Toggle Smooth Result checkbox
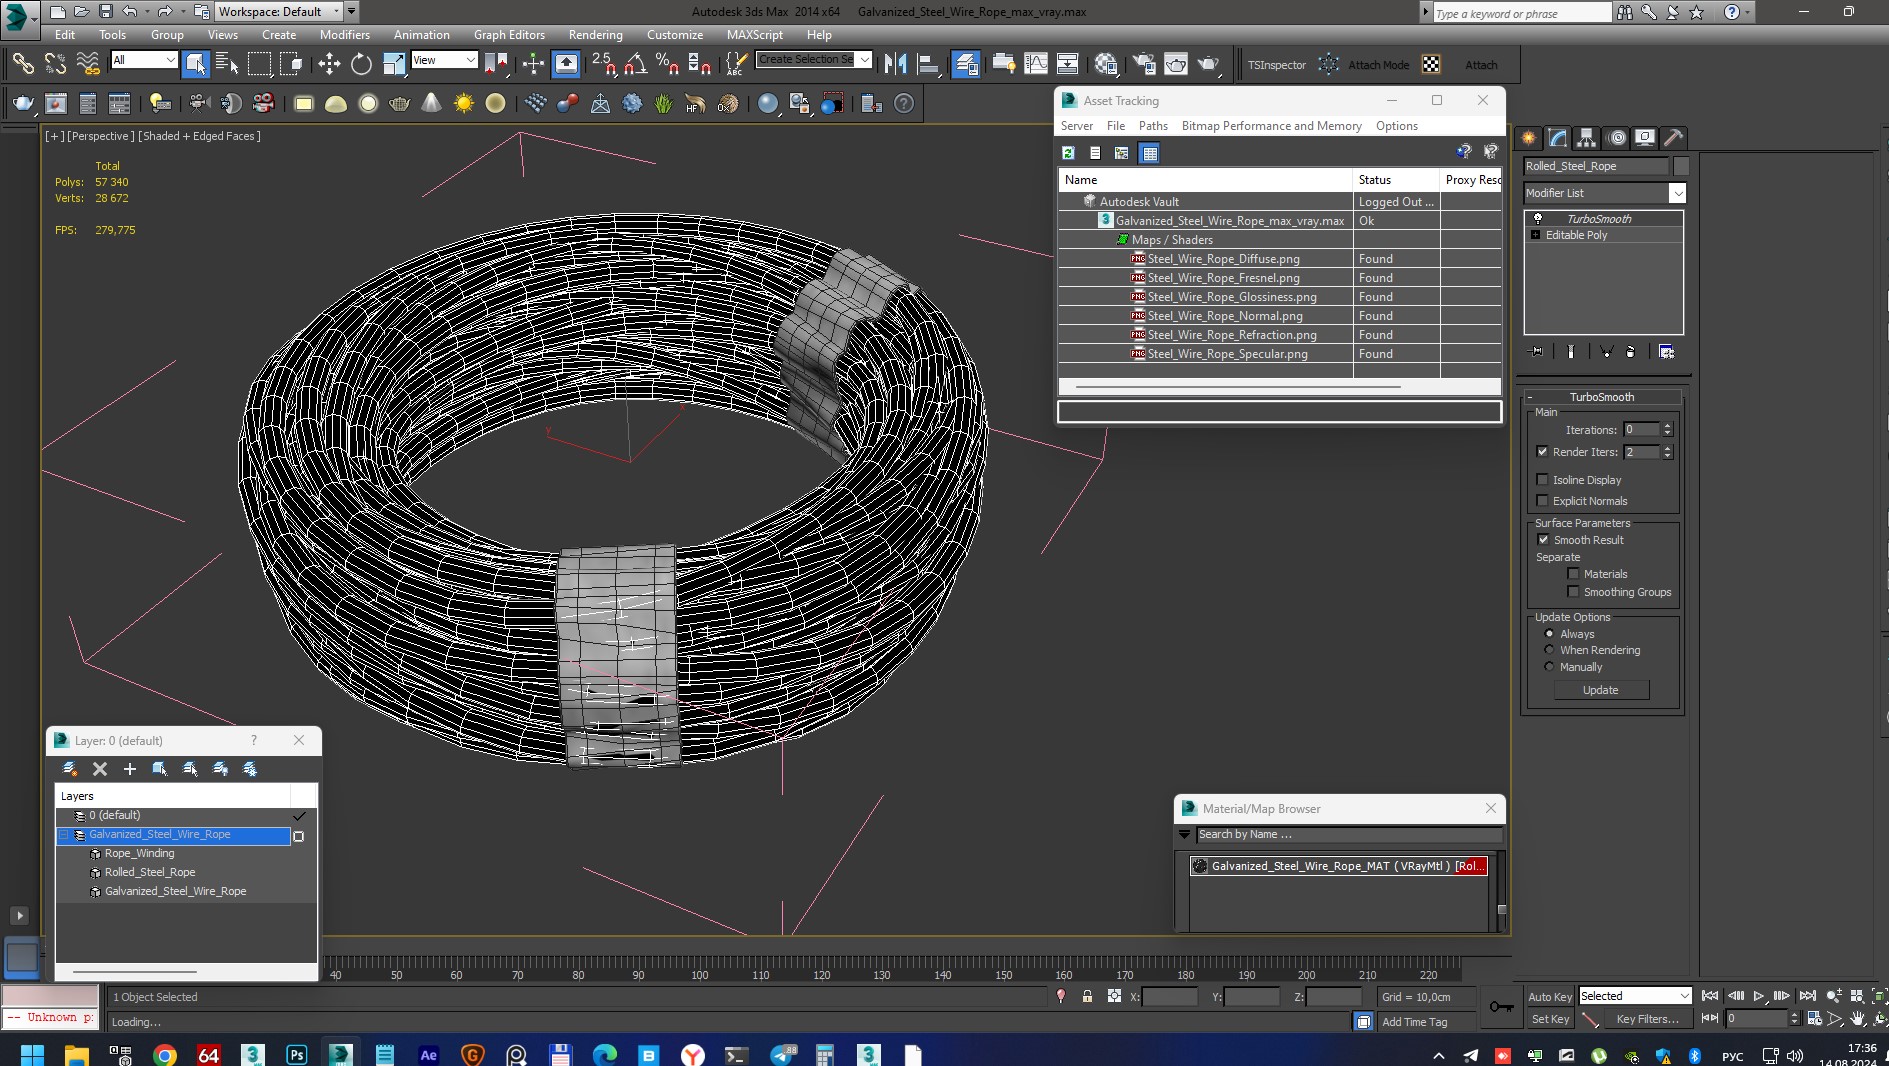The image size is (1889, 1066). (1543, 540)
